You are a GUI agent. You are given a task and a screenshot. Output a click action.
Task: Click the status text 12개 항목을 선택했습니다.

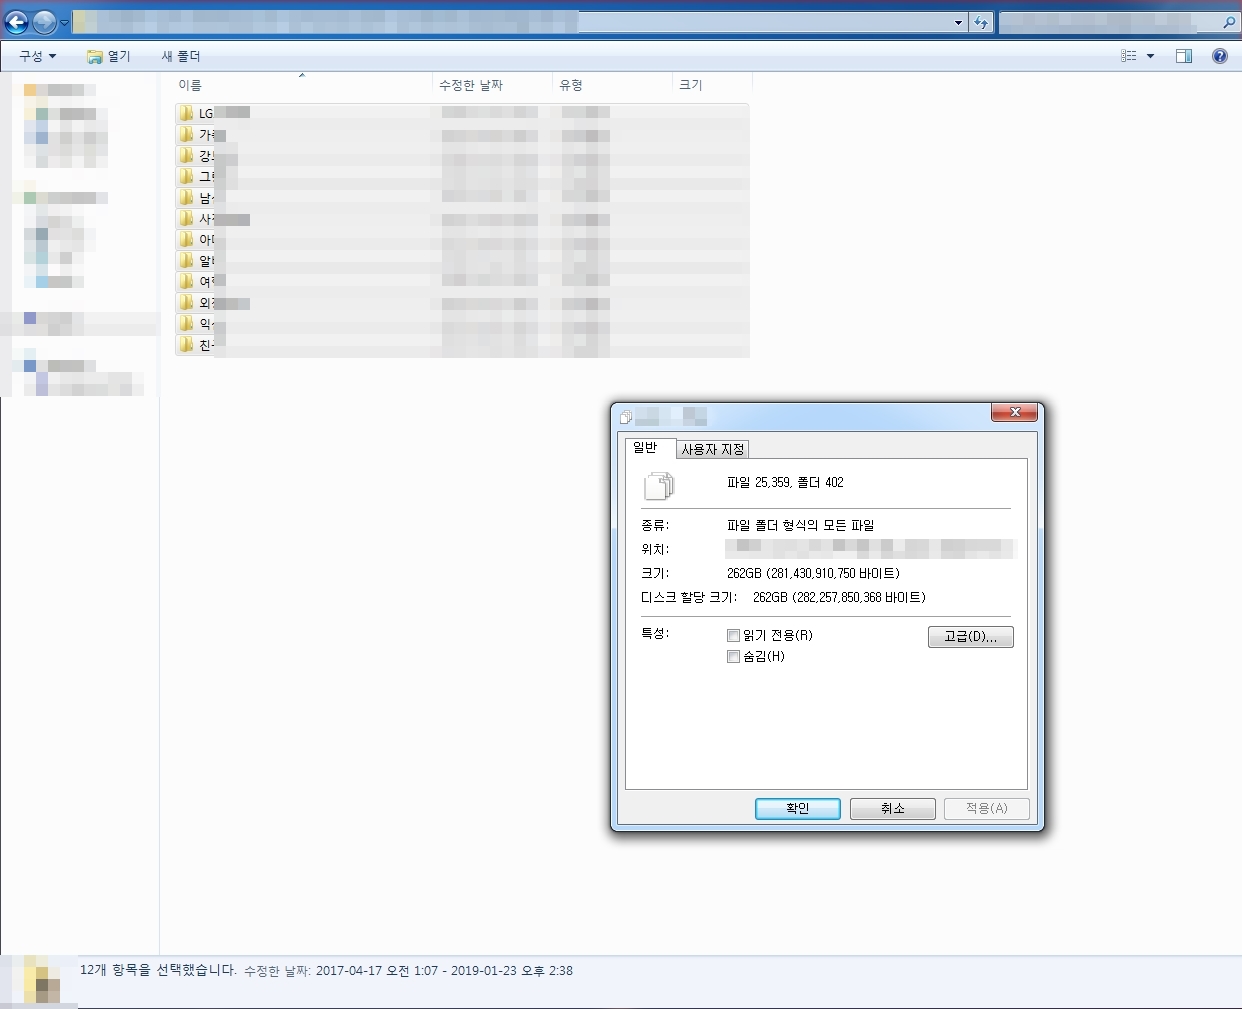pyautogui.click(x=158, y=970)
